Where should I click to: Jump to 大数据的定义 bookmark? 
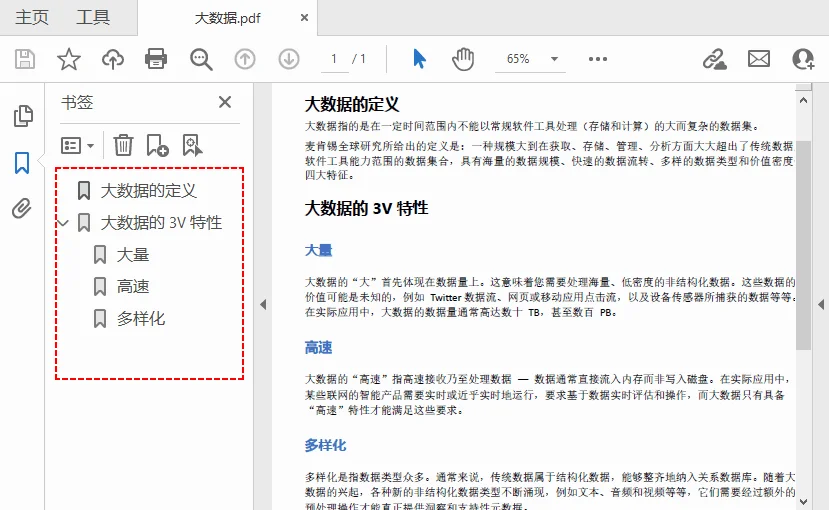[149, 191]
